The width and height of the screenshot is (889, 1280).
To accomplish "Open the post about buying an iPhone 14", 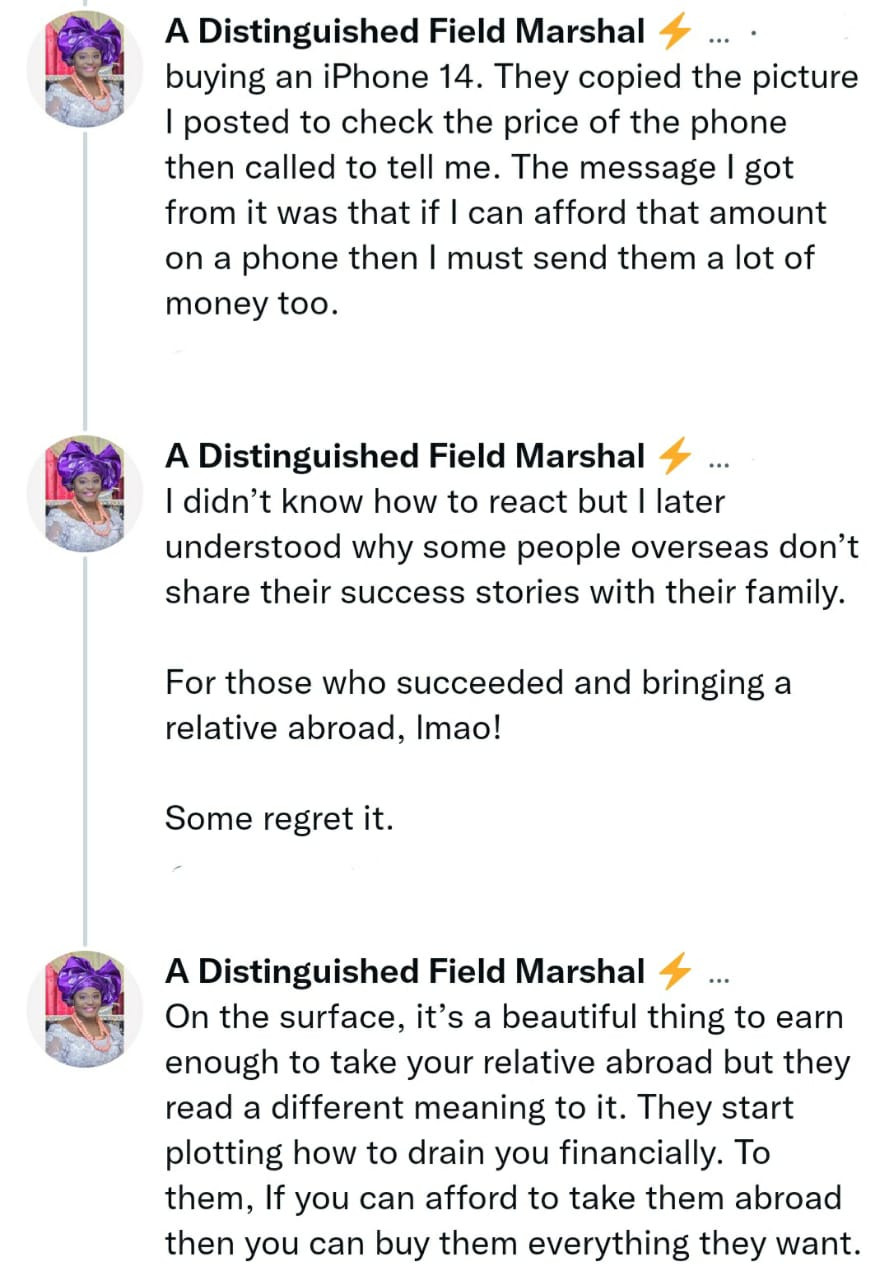I will click(x=500, y=190).
